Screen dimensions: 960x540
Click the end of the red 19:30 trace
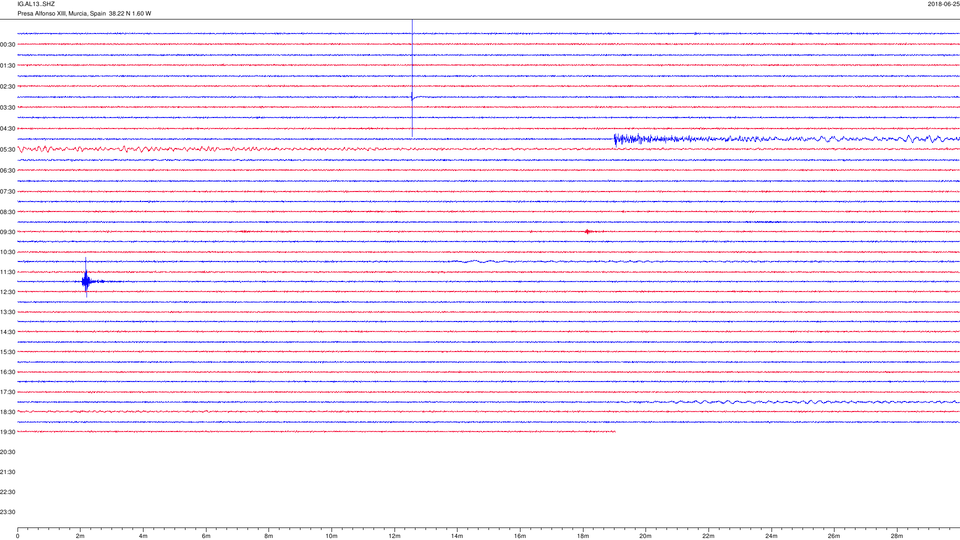614,432
